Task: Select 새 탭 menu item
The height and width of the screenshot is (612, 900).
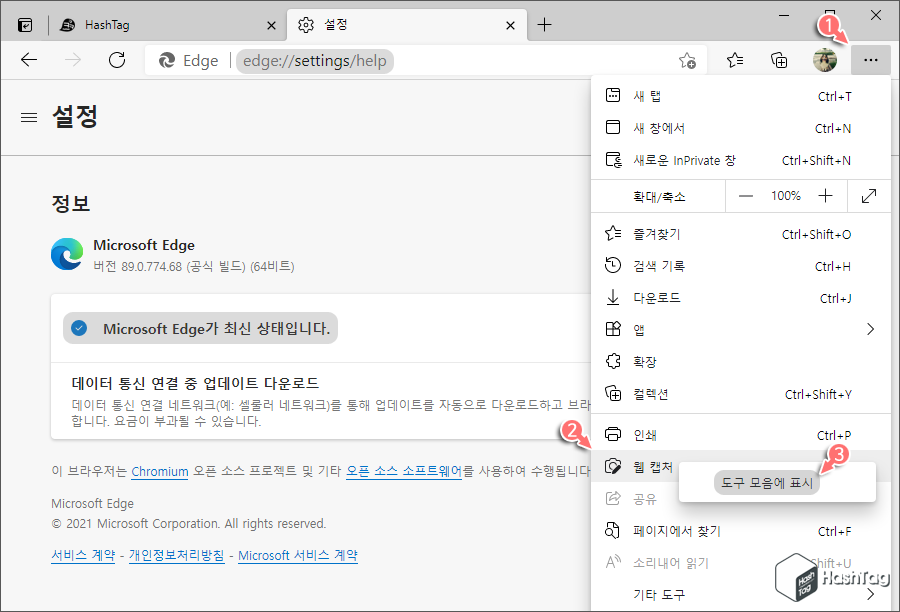Action: 740,96
